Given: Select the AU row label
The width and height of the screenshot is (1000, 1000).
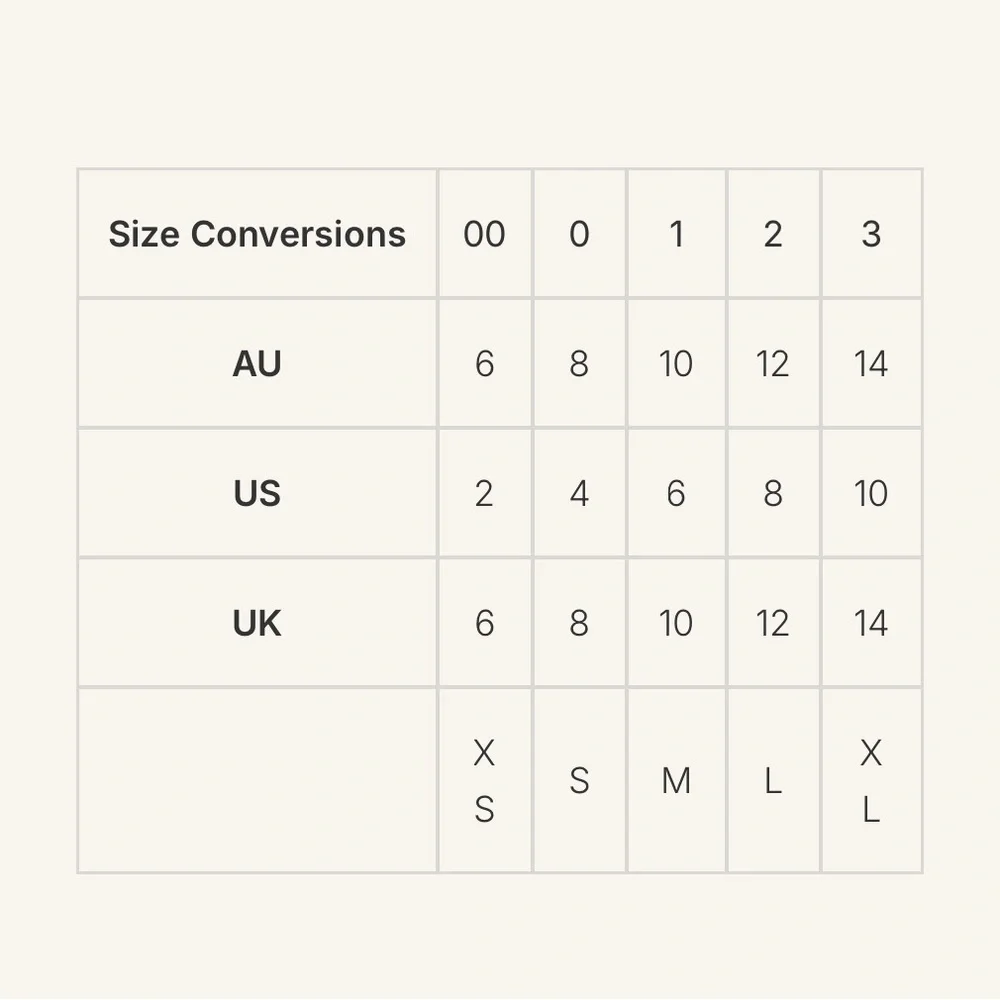Looking at the screenshot, I should click(x=257, y=364).
